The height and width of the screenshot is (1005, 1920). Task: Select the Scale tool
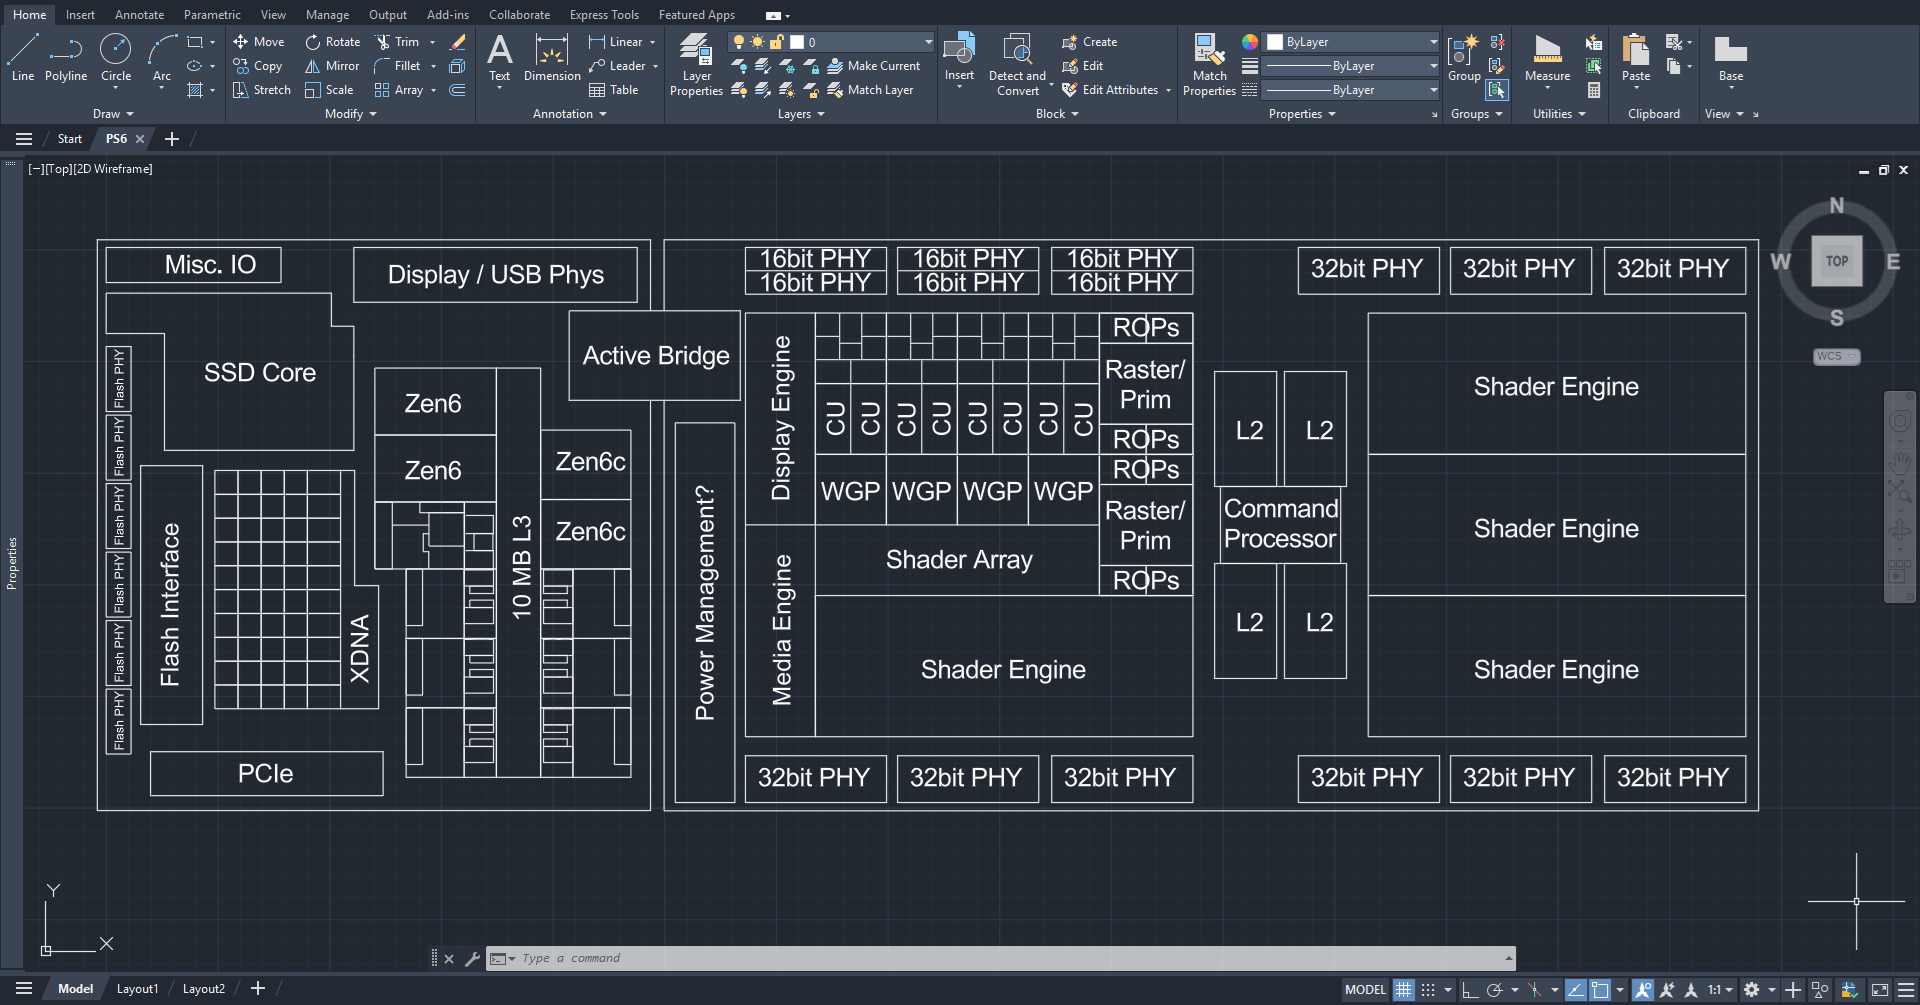pos(329,90)
